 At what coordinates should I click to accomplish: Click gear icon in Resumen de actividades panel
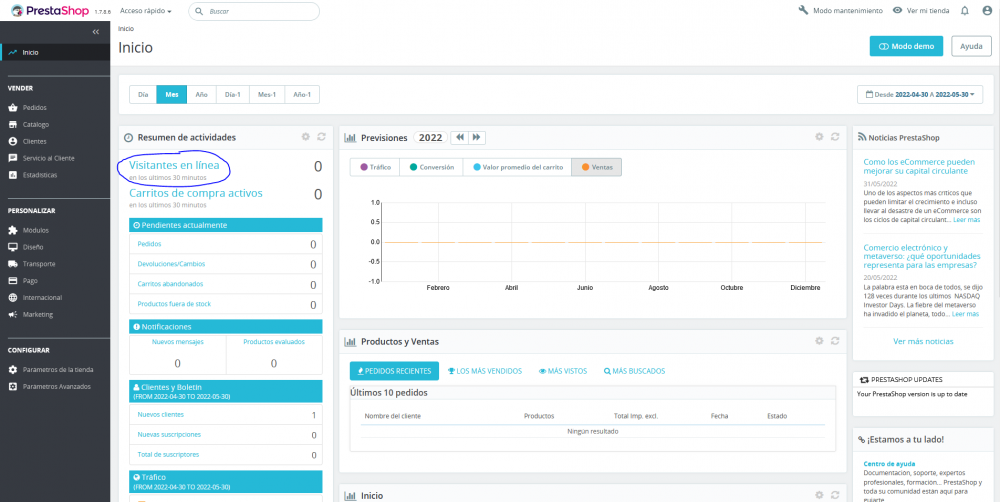coord(306,137)
